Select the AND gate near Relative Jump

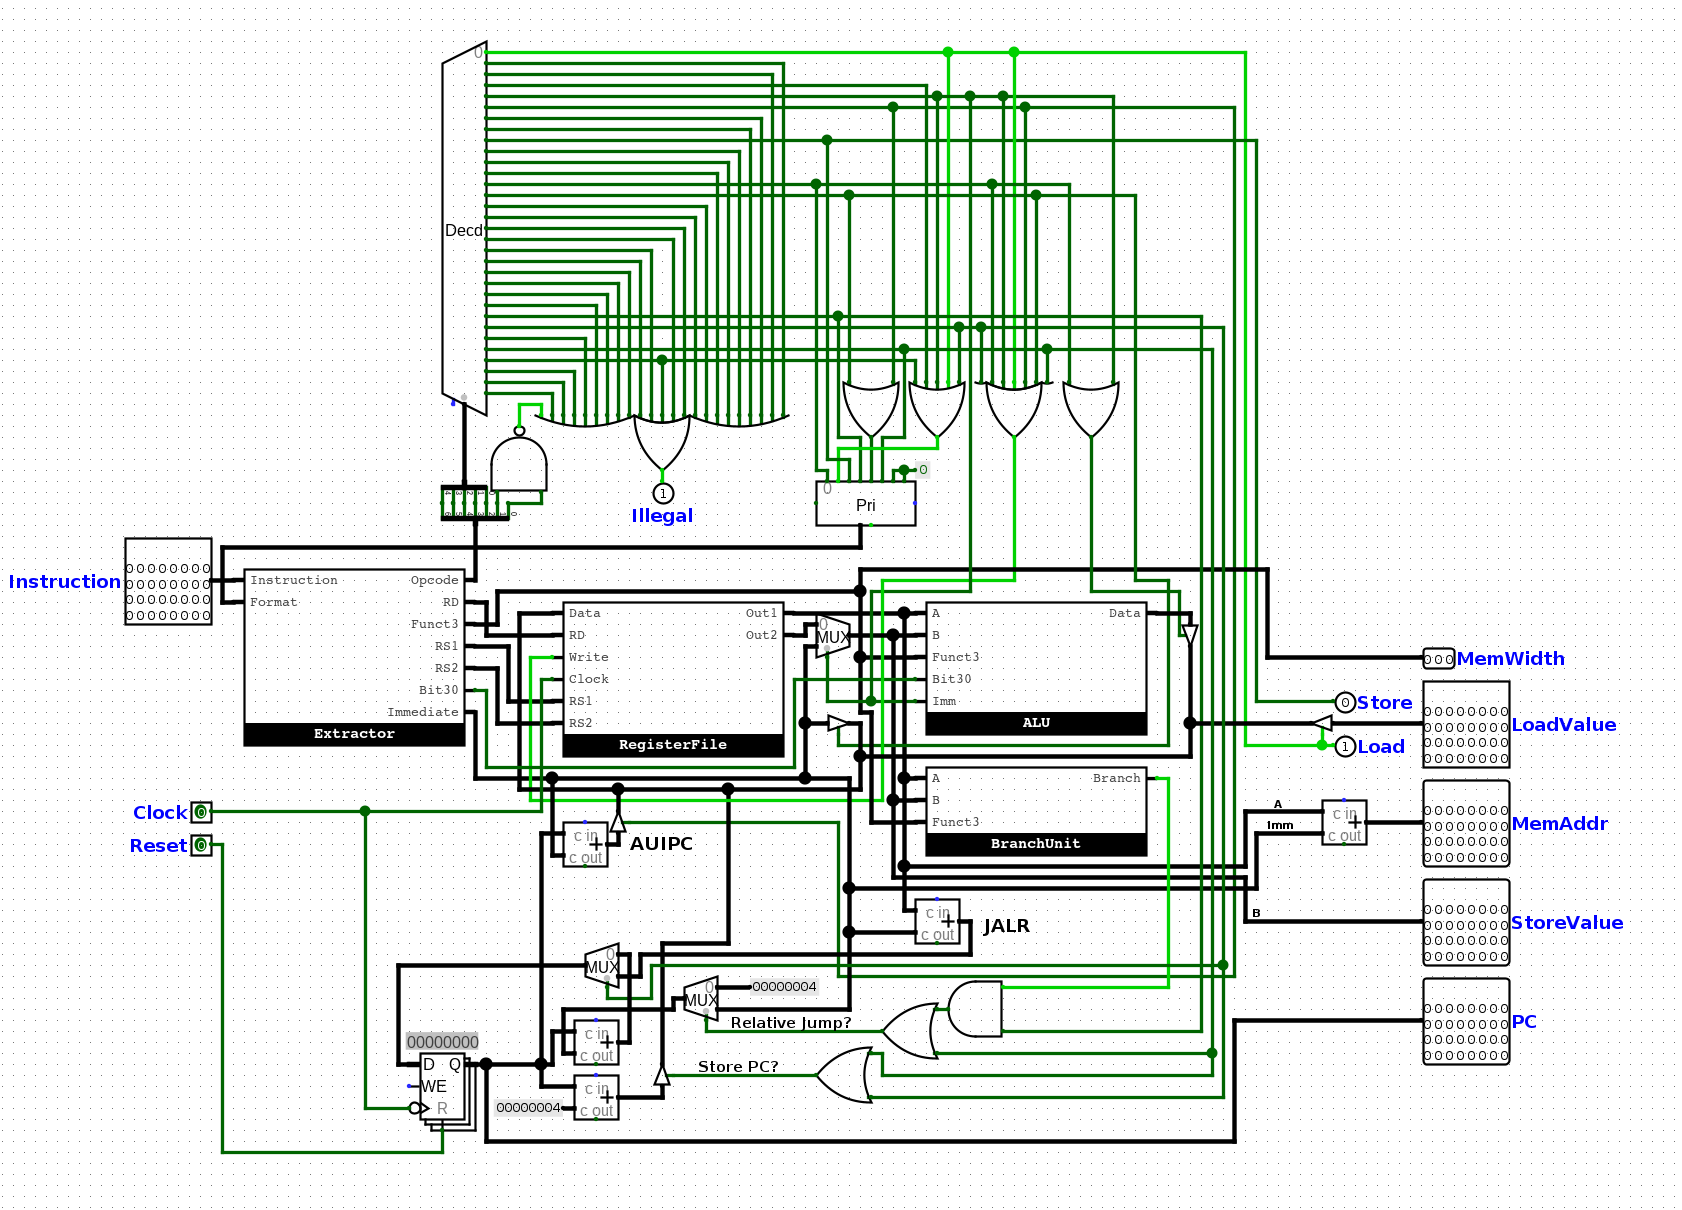click(975, 1009)
